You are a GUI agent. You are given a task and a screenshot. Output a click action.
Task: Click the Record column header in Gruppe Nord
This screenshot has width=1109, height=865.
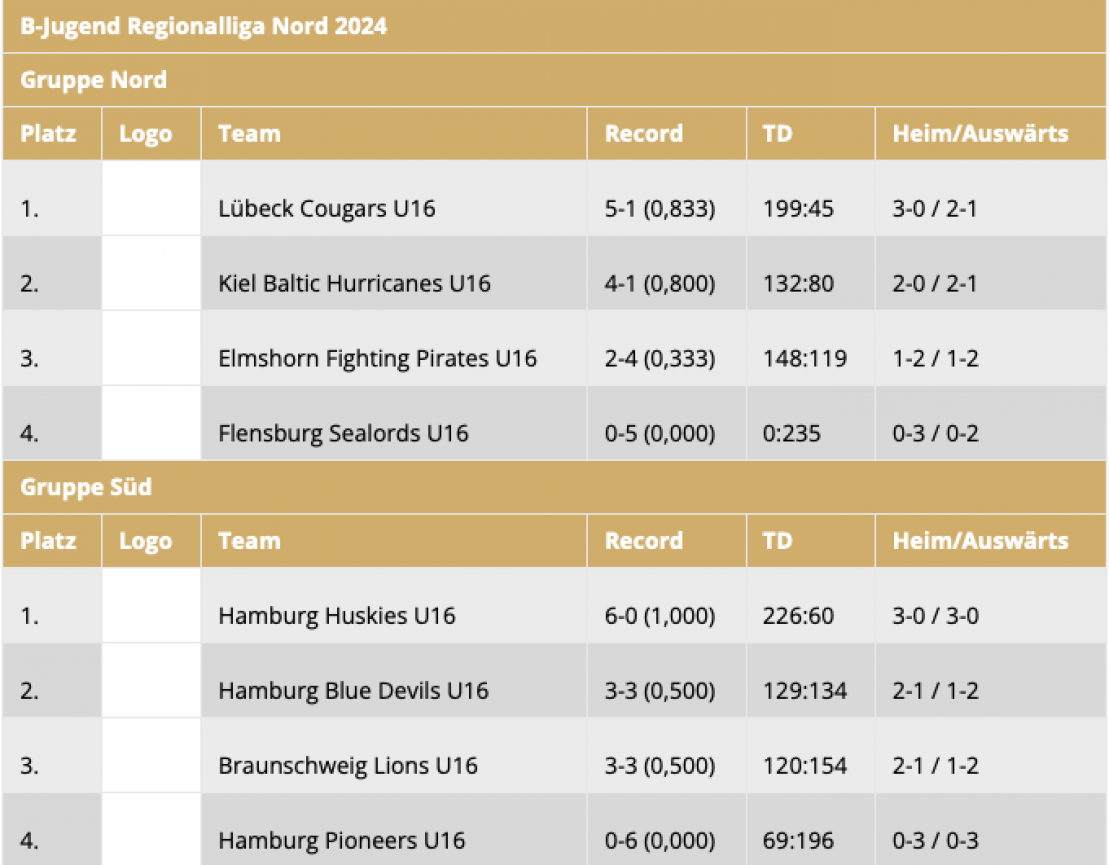coord(643,134)
